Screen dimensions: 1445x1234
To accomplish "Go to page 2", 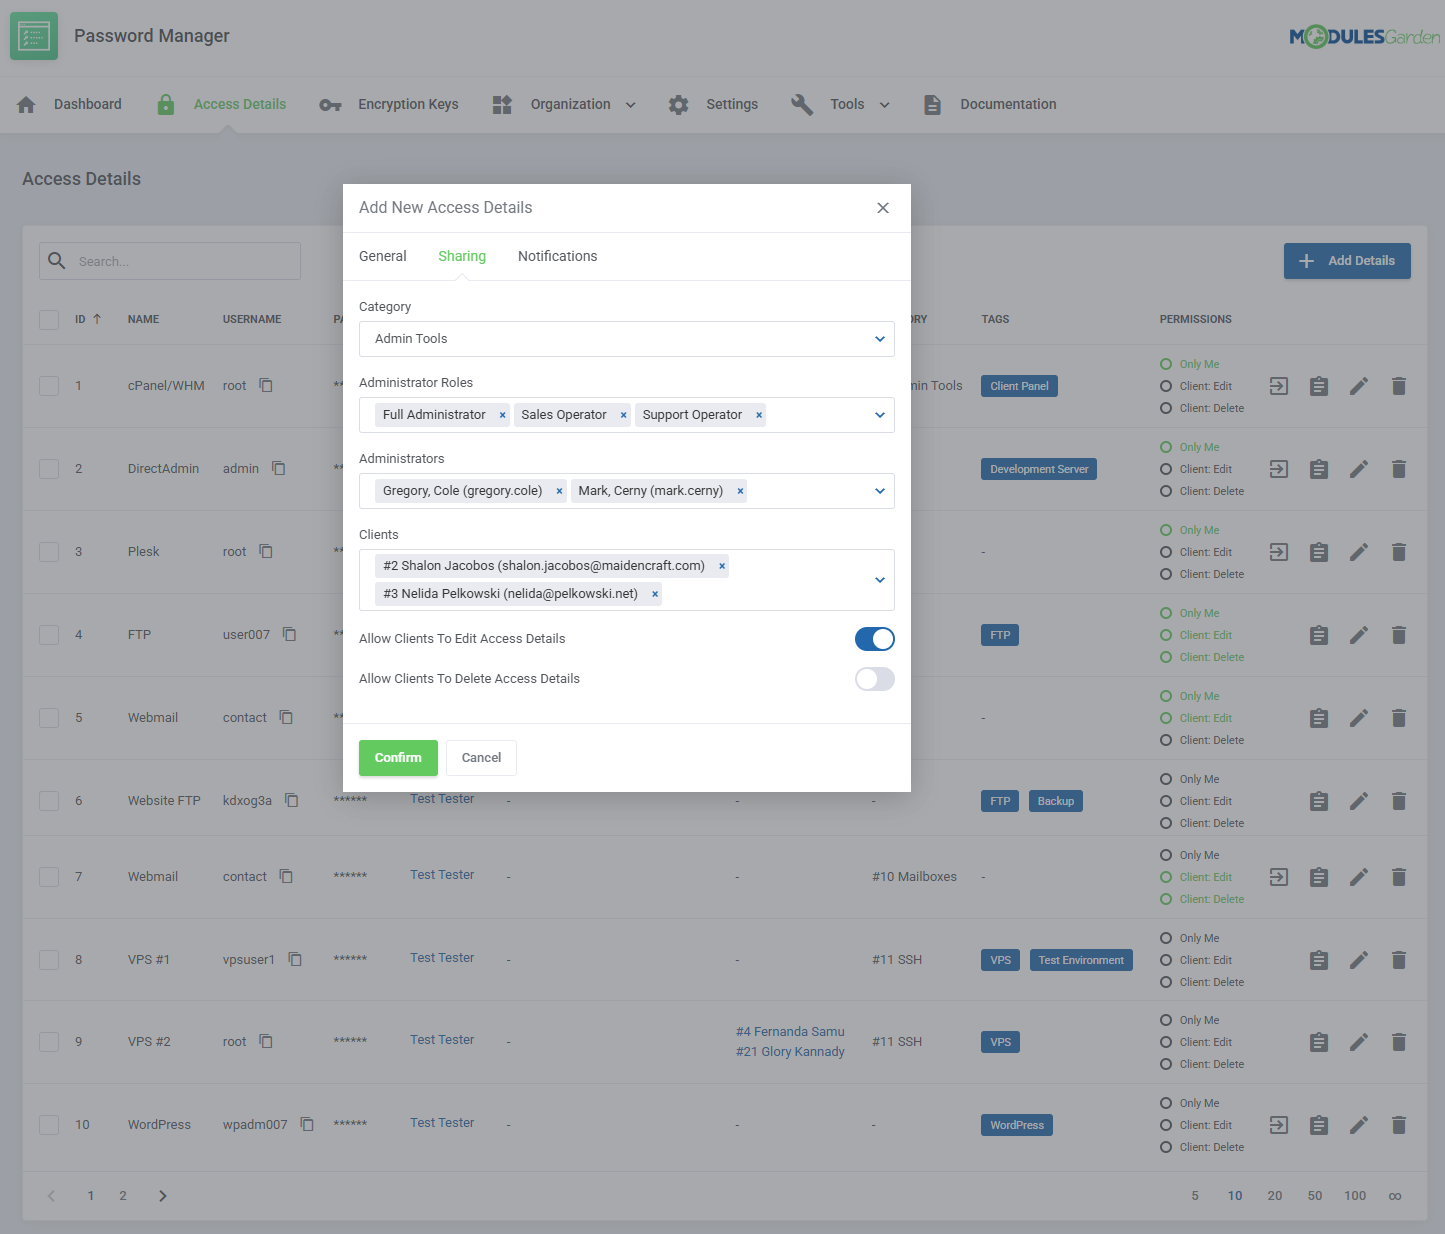I will pyautogui.click(x=123, y=1196).
